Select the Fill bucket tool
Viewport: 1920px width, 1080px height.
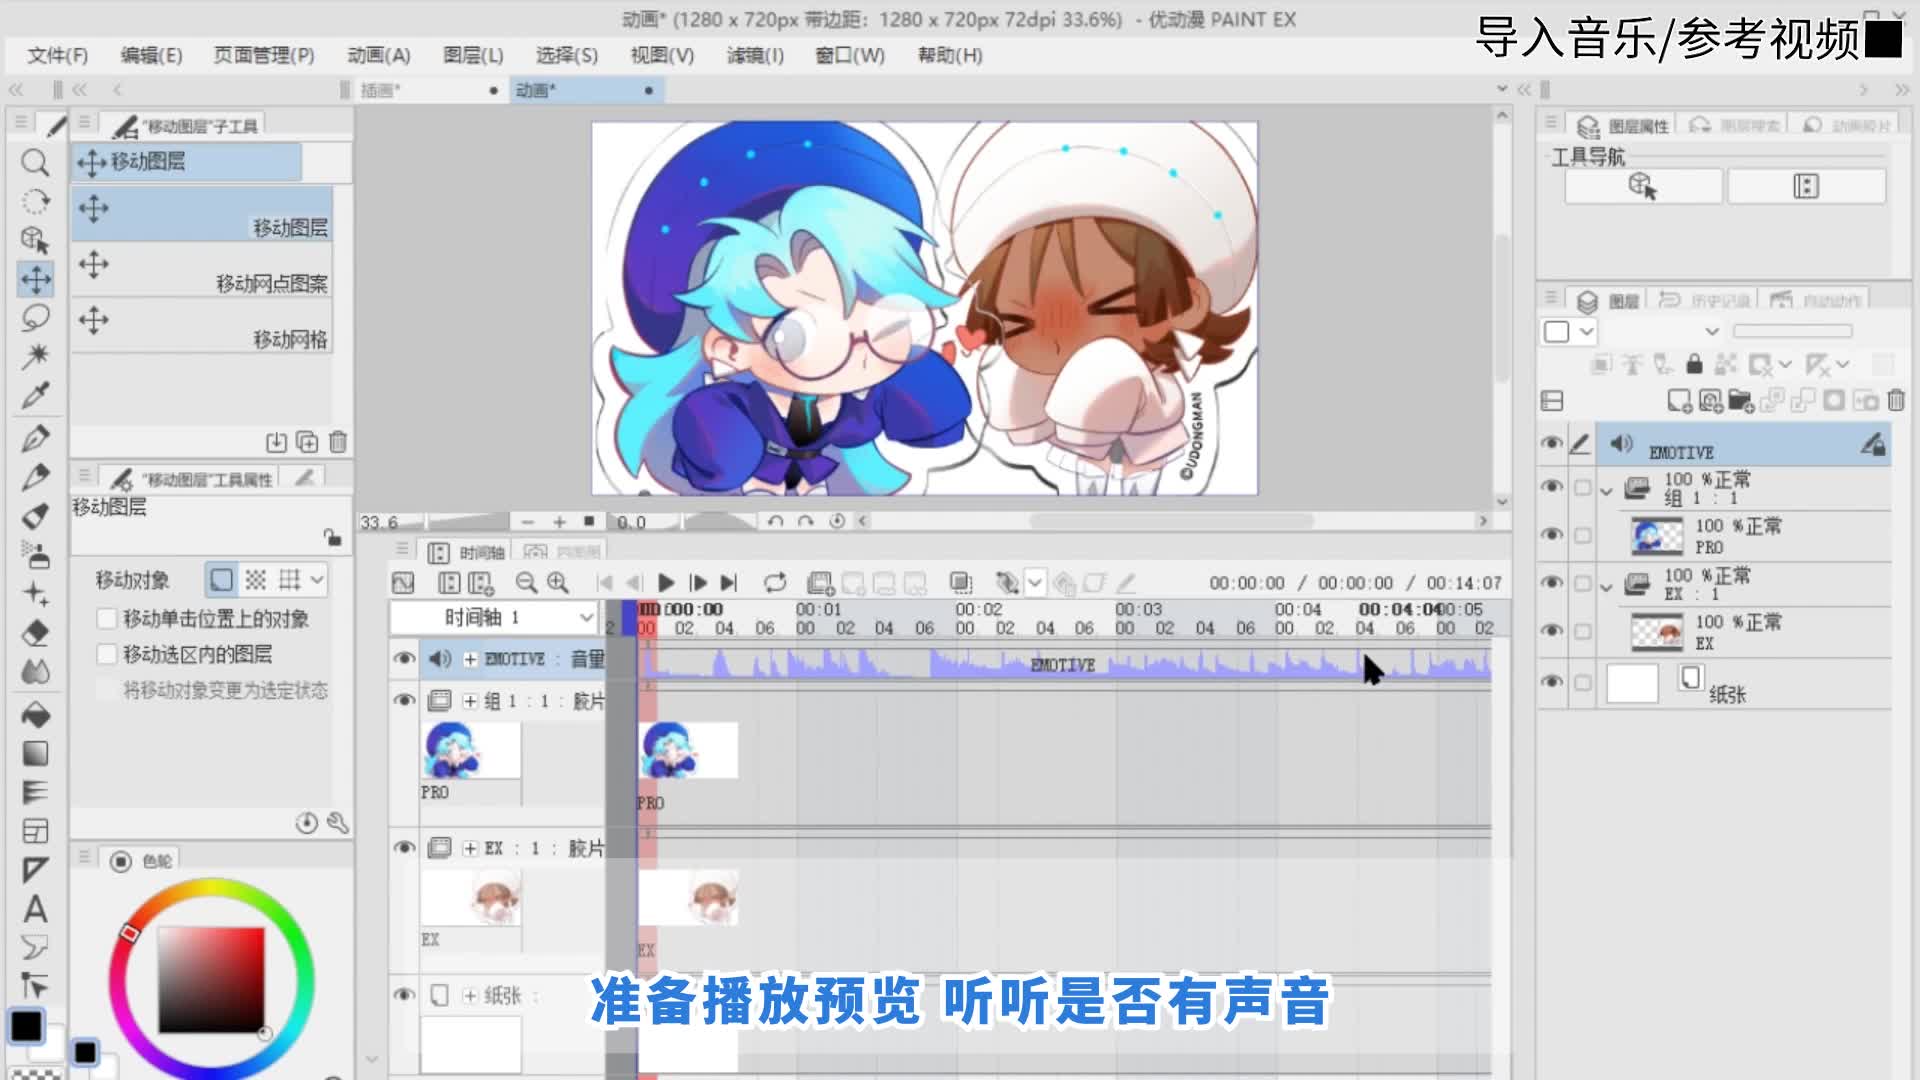point(35,715)
